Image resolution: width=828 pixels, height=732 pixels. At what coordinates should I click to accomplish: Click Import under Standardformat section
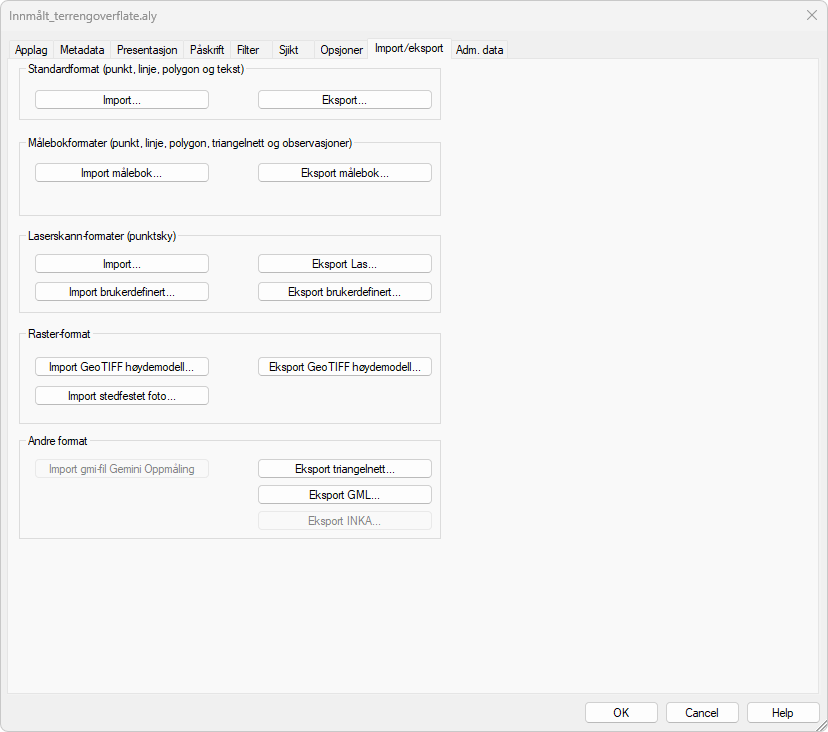pos(122,100)
